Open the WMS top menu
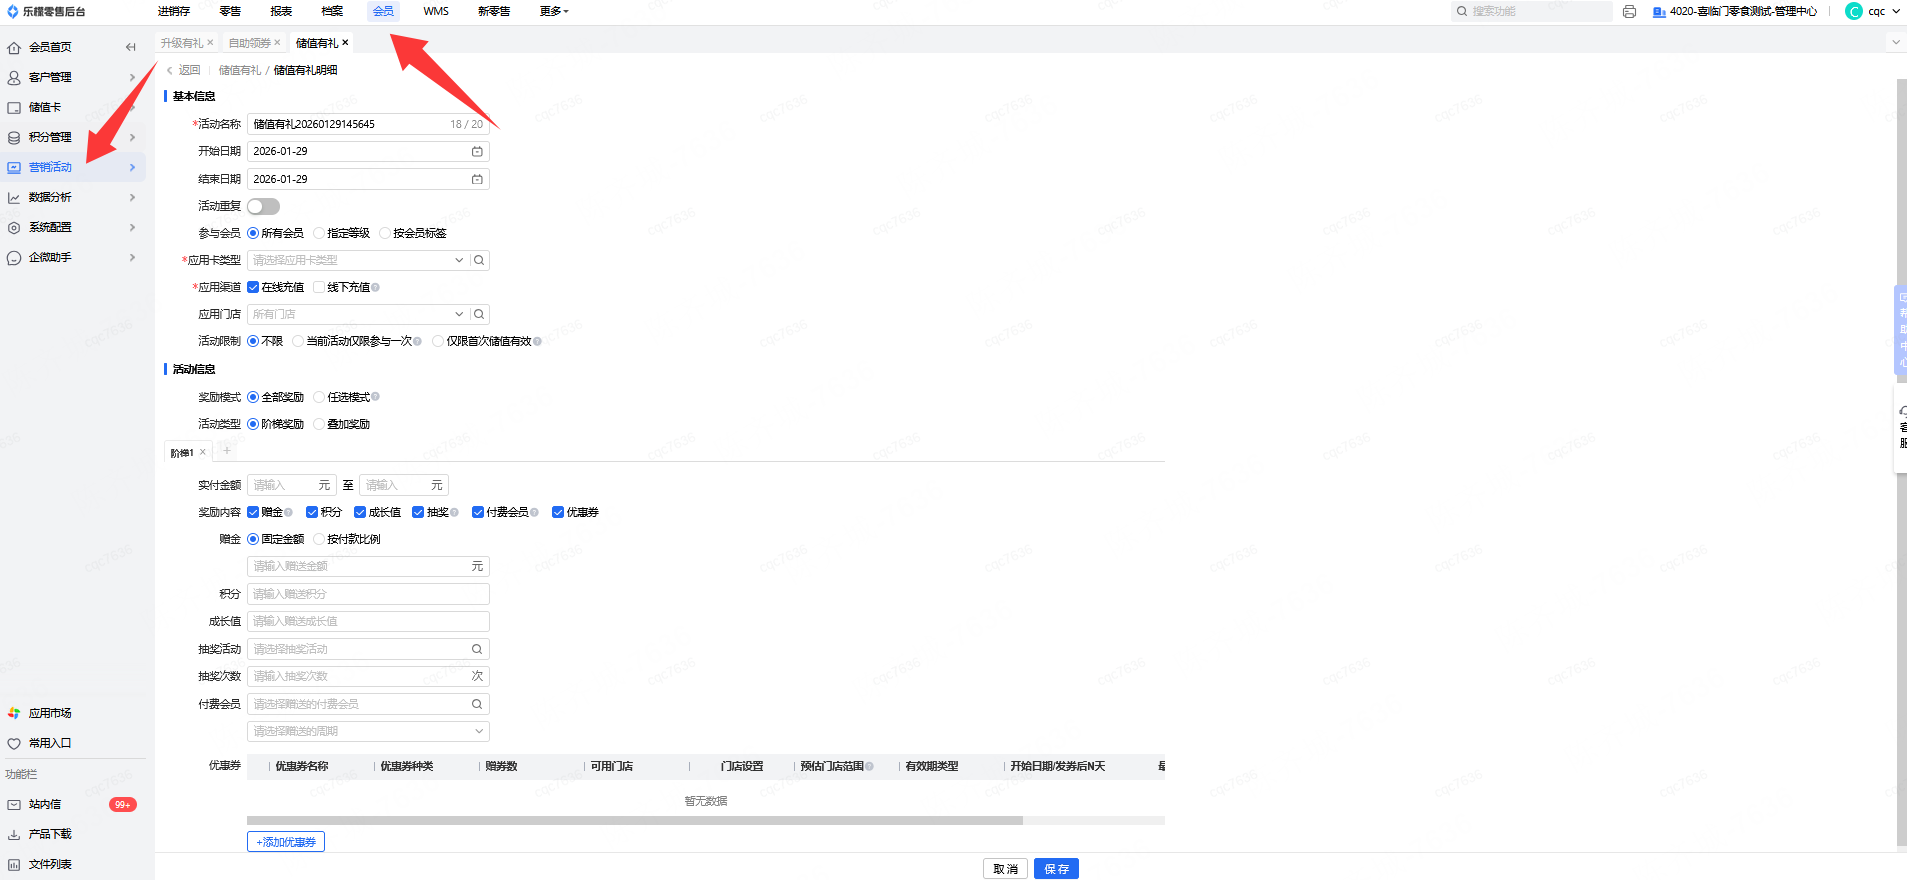Screen dimensions: 1907x880 coord(436,11)
